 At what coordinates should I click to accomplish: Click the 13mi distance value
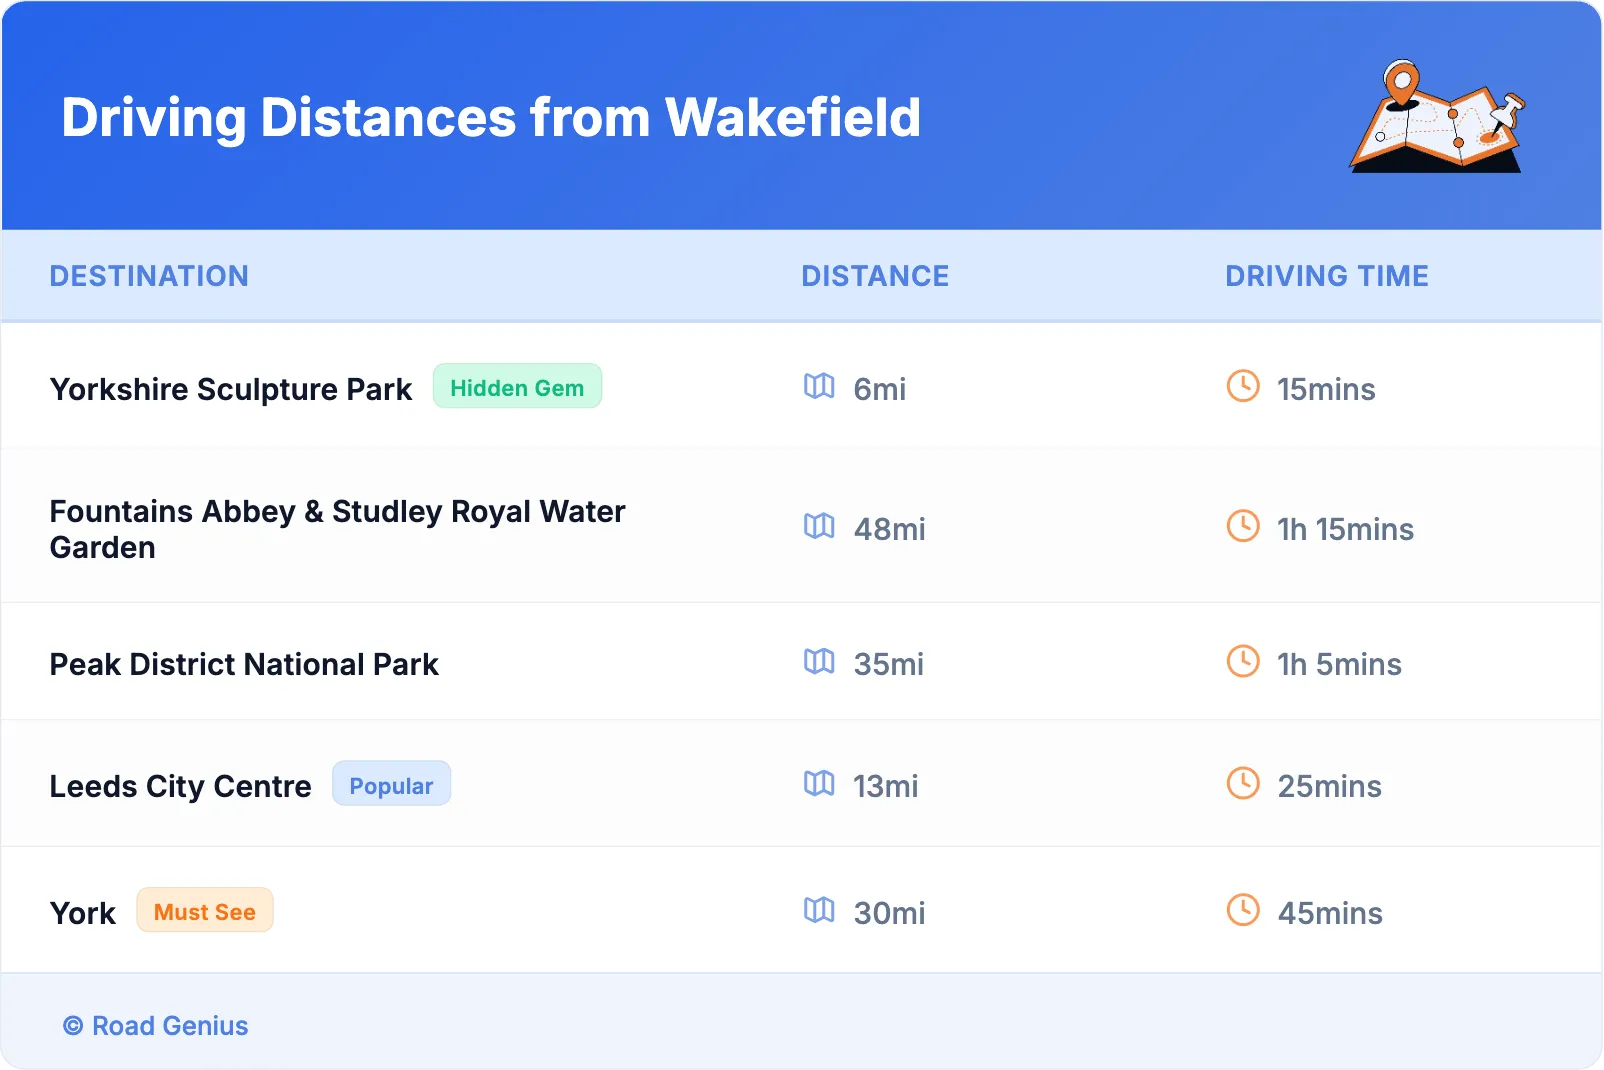point(886,786)
